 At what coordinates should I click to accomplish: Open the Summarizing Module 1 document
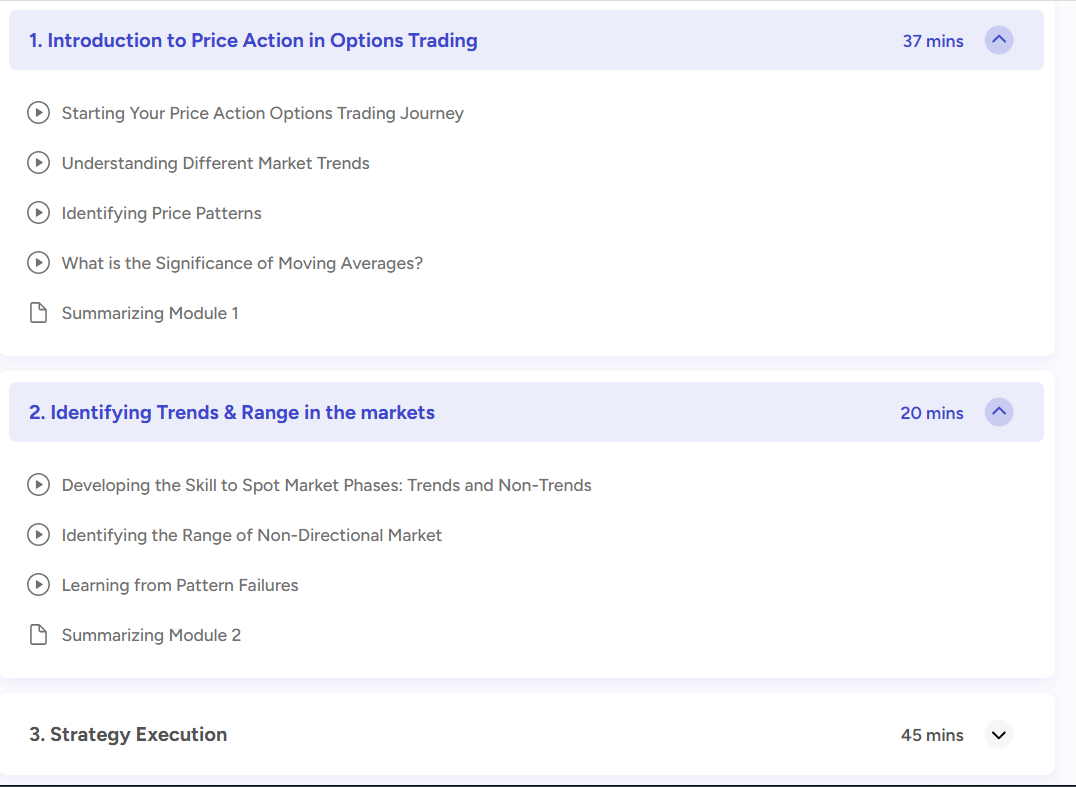[x=150, y=313]
